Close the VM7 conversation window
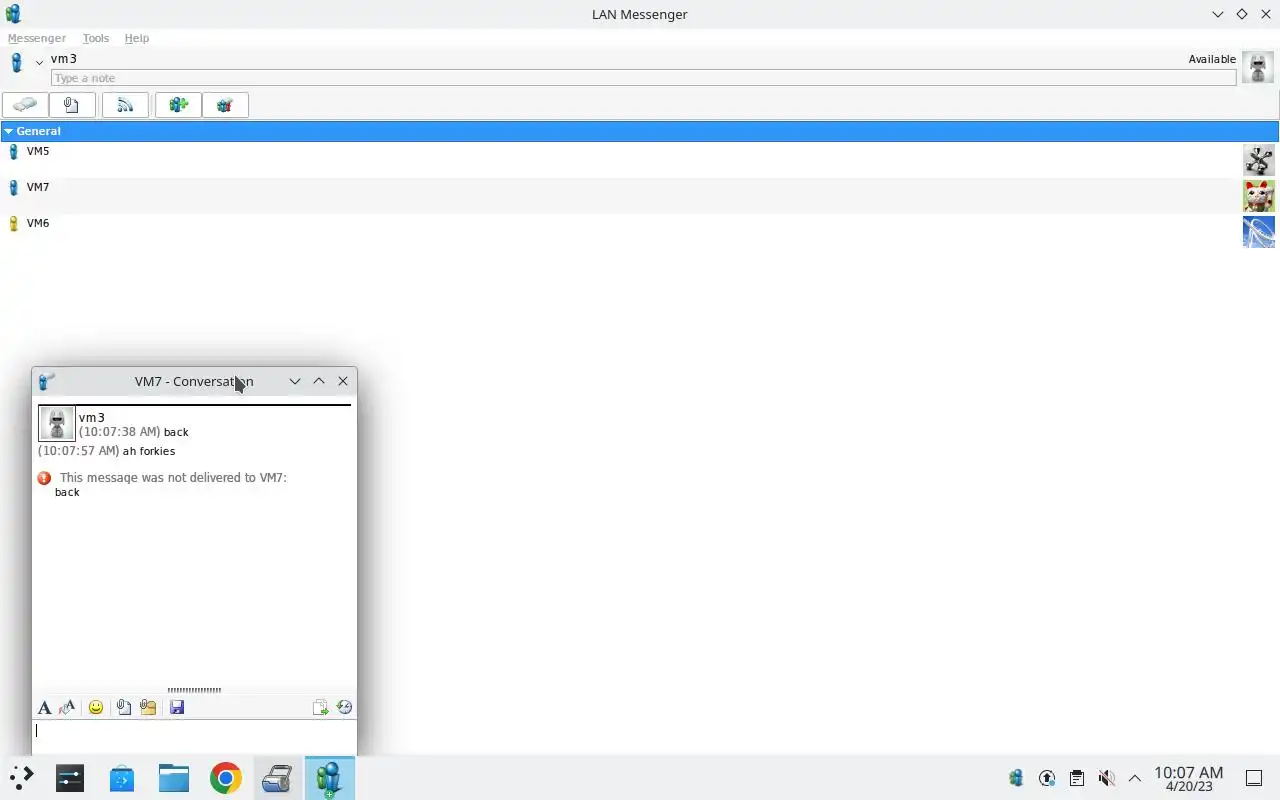The image size is (1280, 800). tap(343, 381)
